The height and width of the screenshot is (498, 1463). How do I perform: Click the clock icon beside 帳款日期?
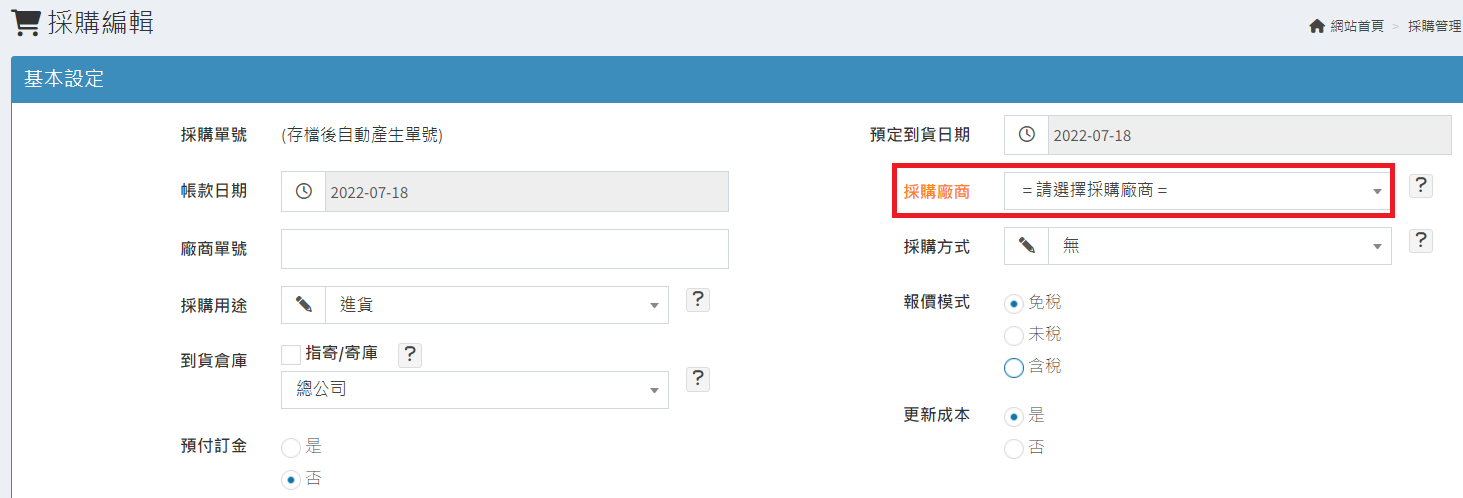303,191
